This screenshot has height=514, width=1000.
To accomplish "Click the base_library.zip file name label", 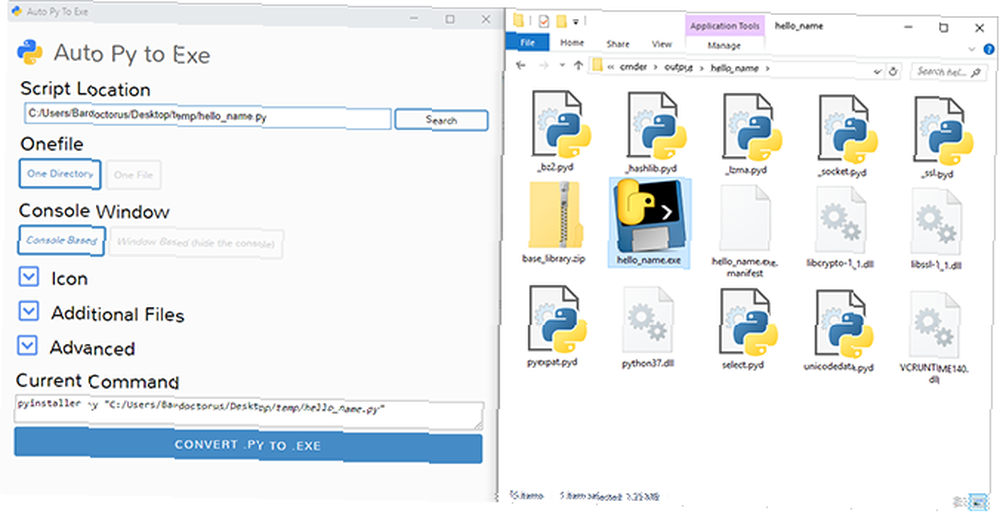I will pyautogui.click(x=554, y=260).
